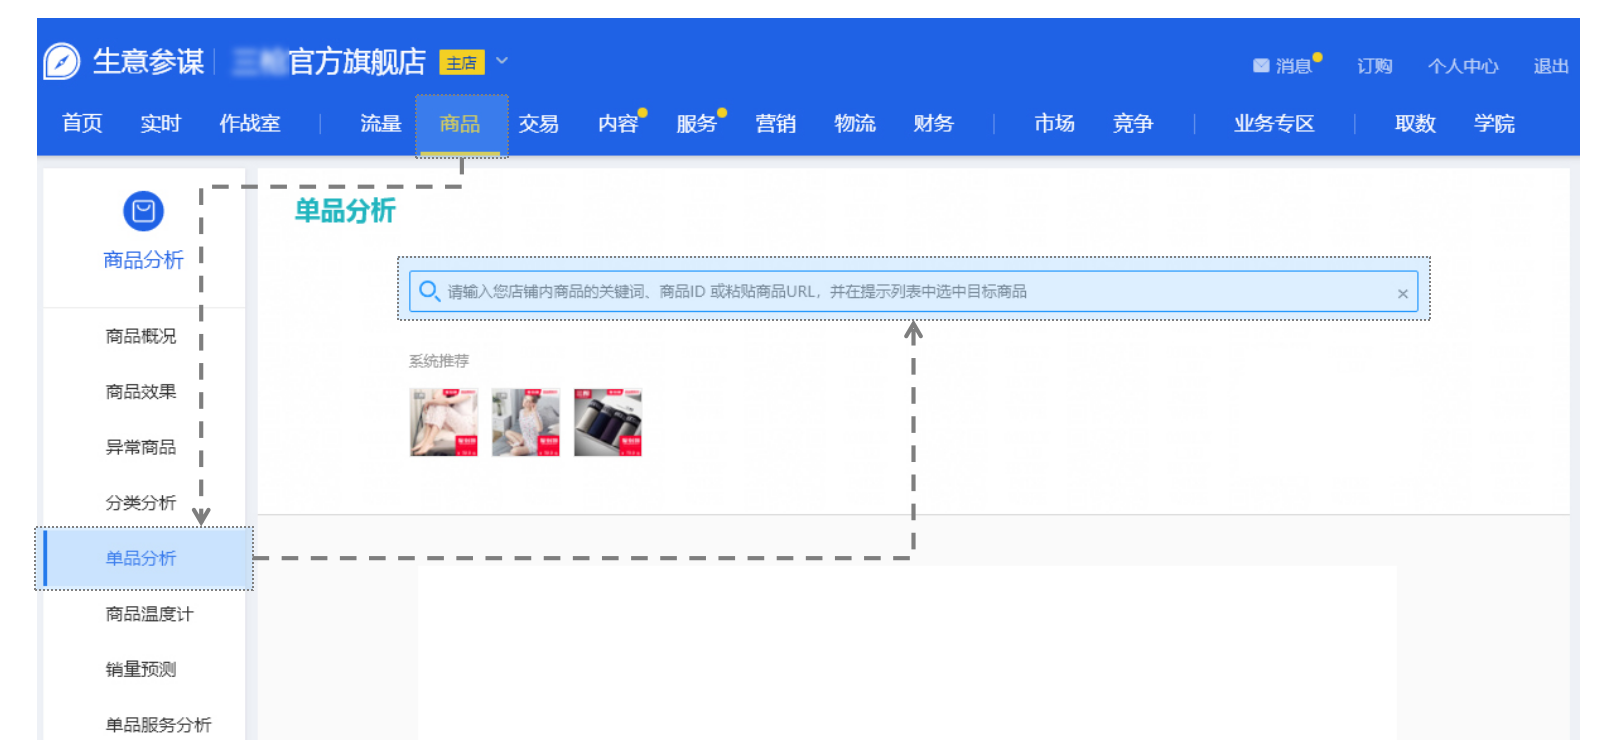Open 消息 envelope message icon

pos(1261,66)
